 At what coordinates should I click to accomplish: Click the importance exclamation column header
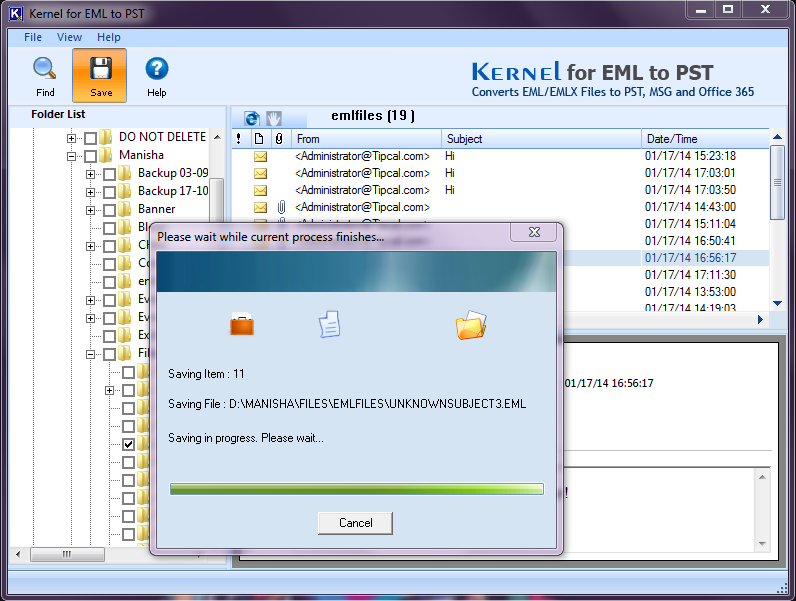tap(239, 139)
